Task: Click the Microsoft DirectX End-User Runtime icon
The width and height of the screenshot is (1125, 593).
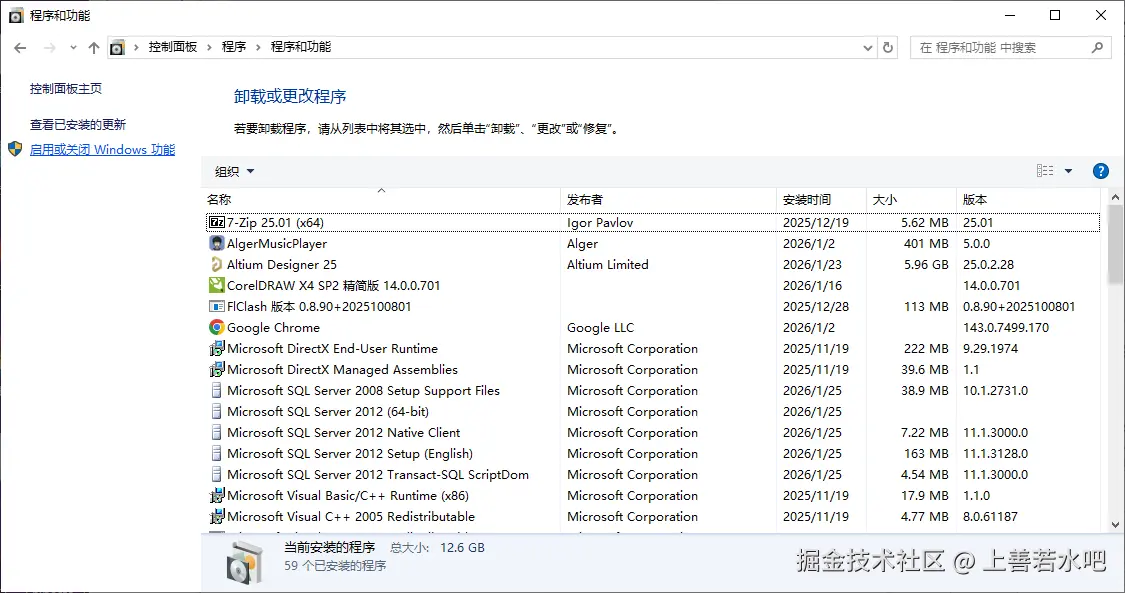Action: (217, 348)
